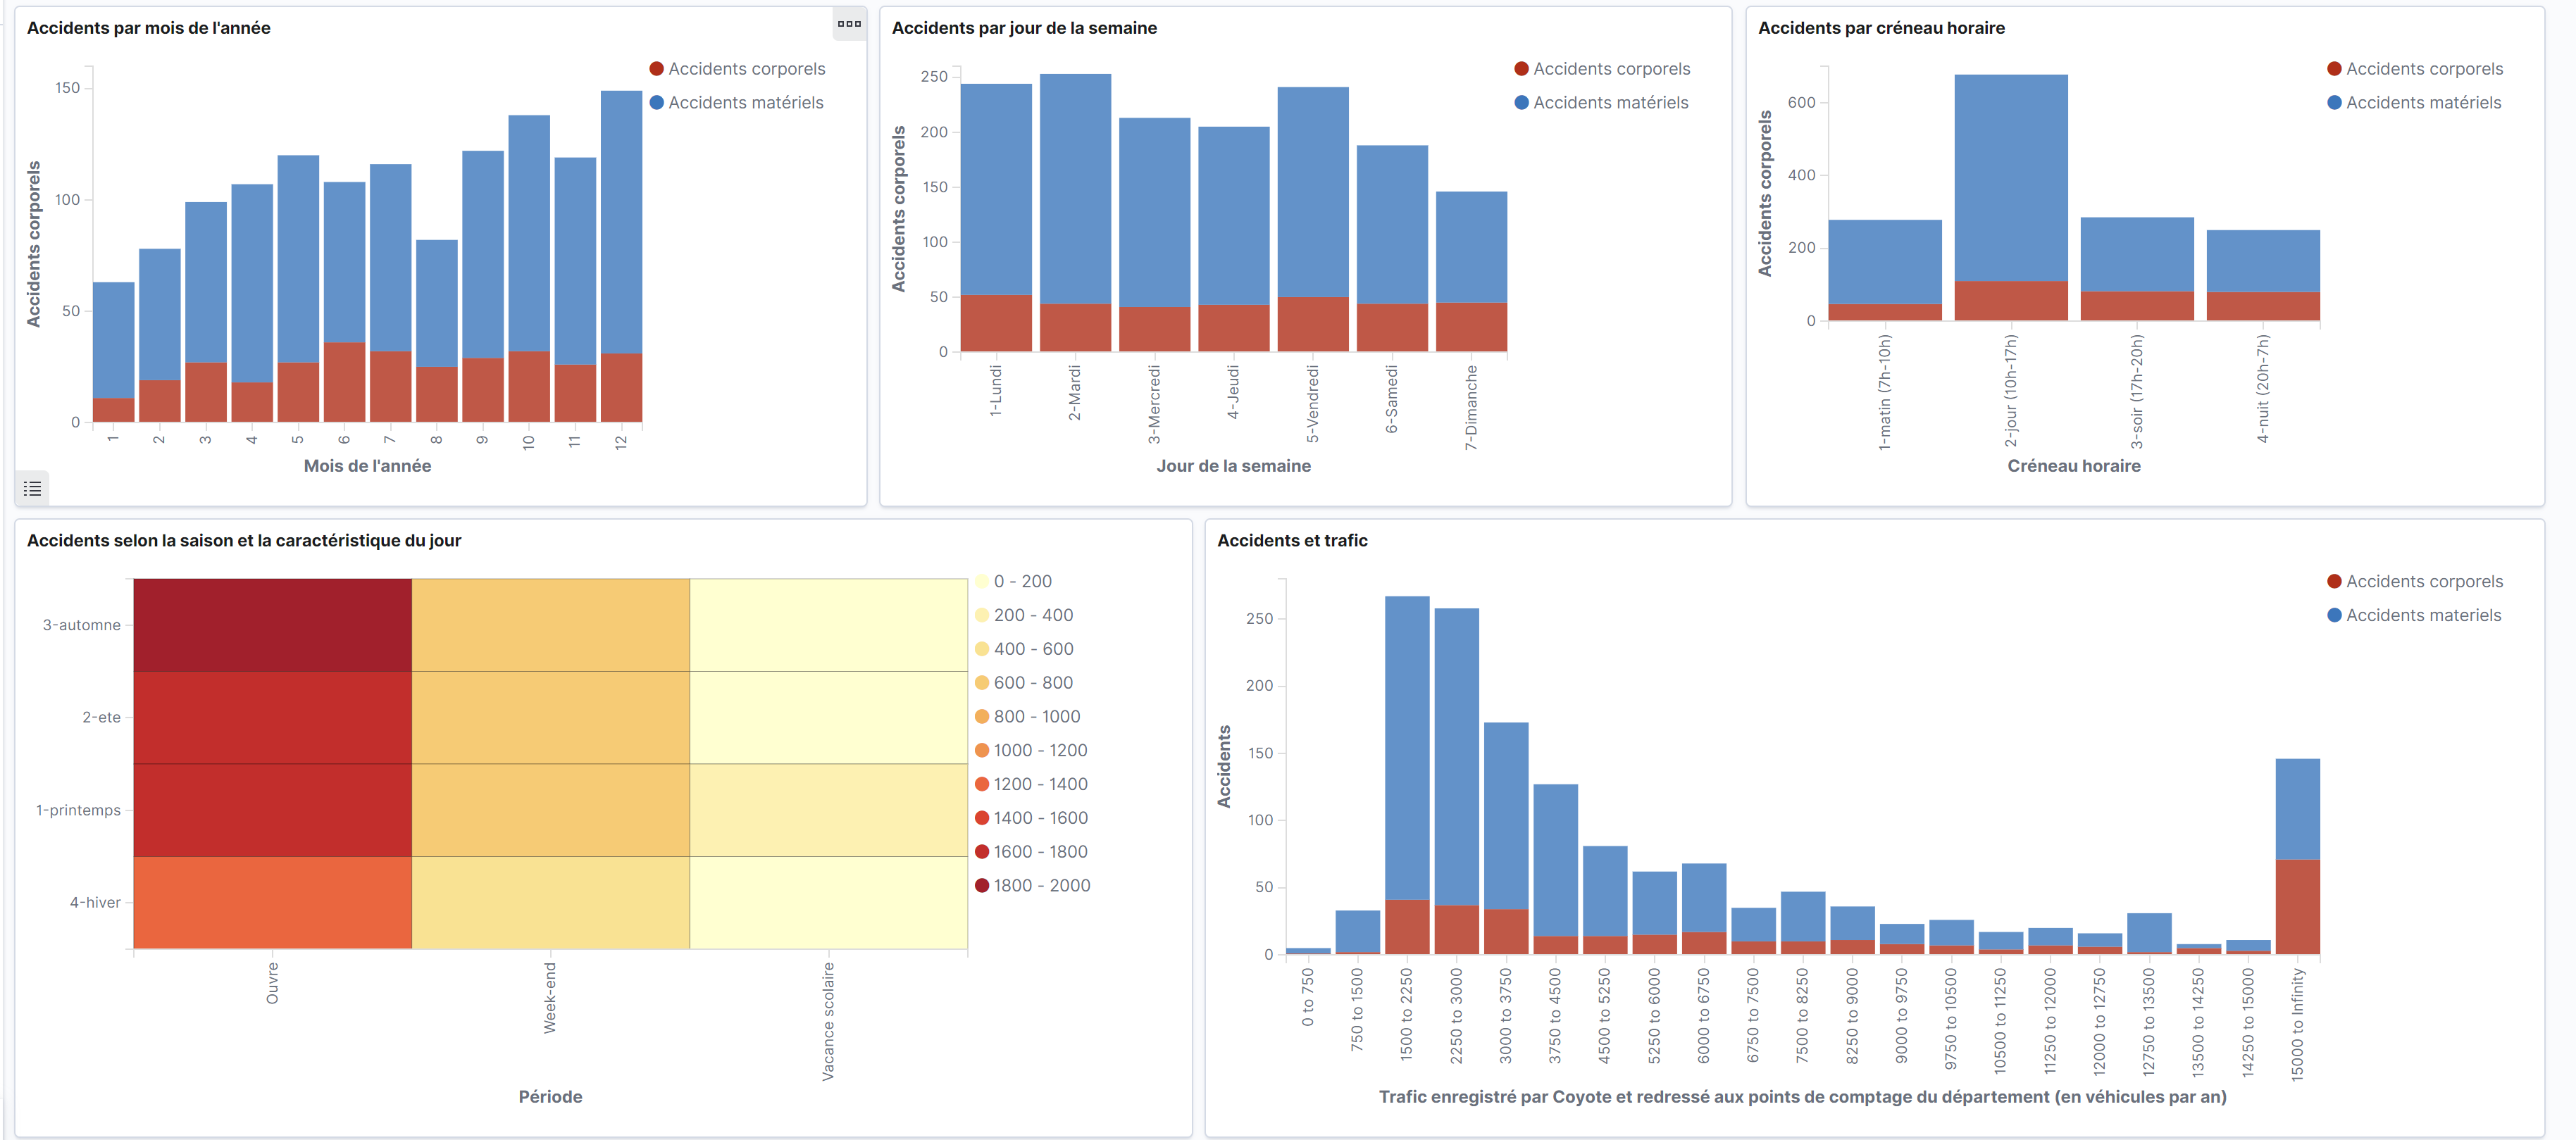Viewport: 2576px width, 1140px height.
Task: Select the 4-hiver Ouvre heatmap cell
Action: click(x=272, y=902)
